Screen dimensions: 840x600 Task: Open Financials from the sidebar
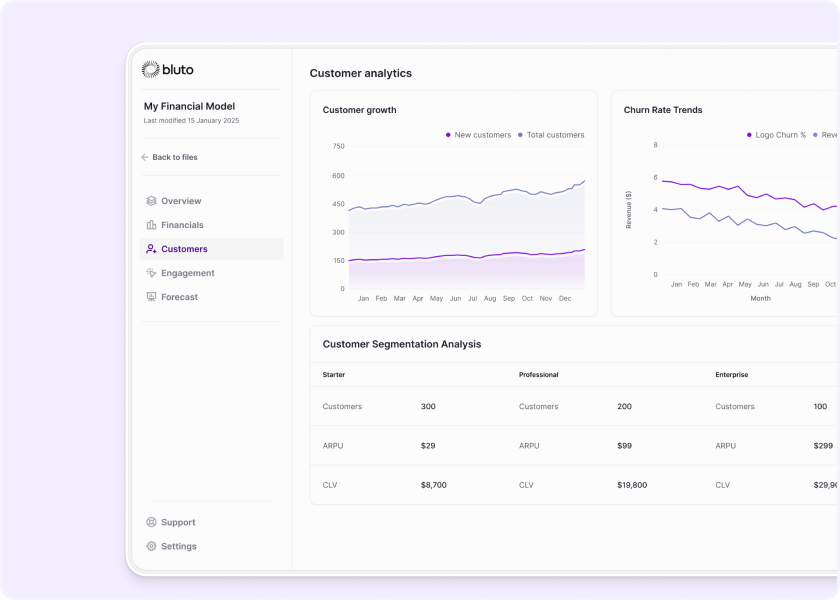click(182, 225)
